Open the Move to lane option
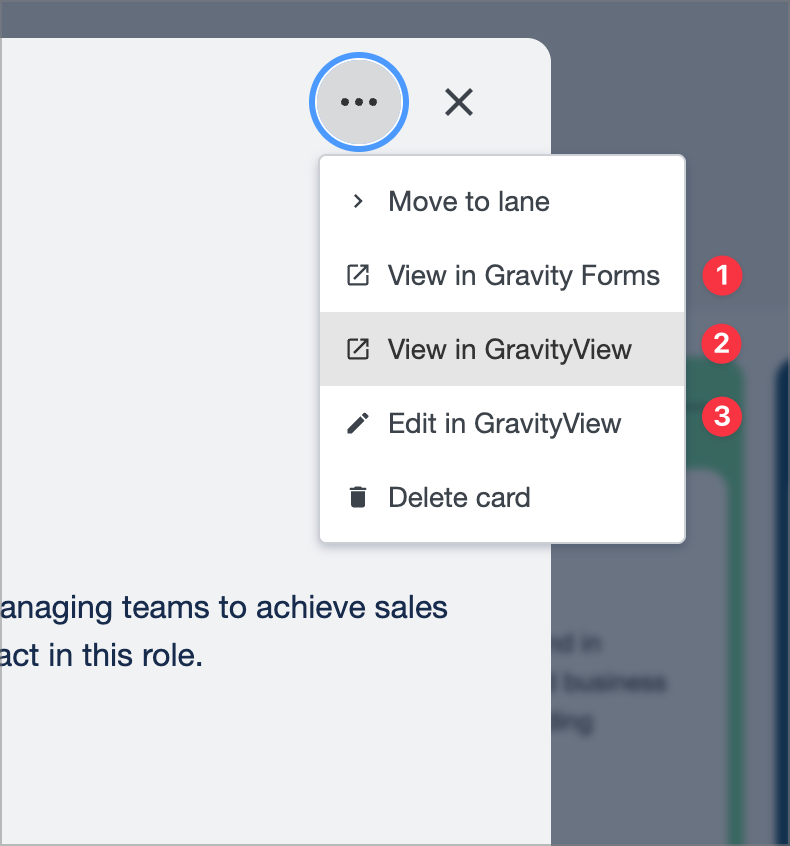The height and width of the screenshot is (846, 790). click(469, 201)
